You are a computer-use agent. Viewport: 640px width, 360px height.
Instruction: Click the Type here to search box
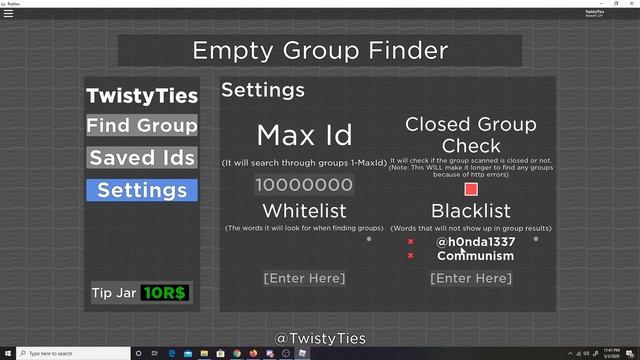[73, 353]
